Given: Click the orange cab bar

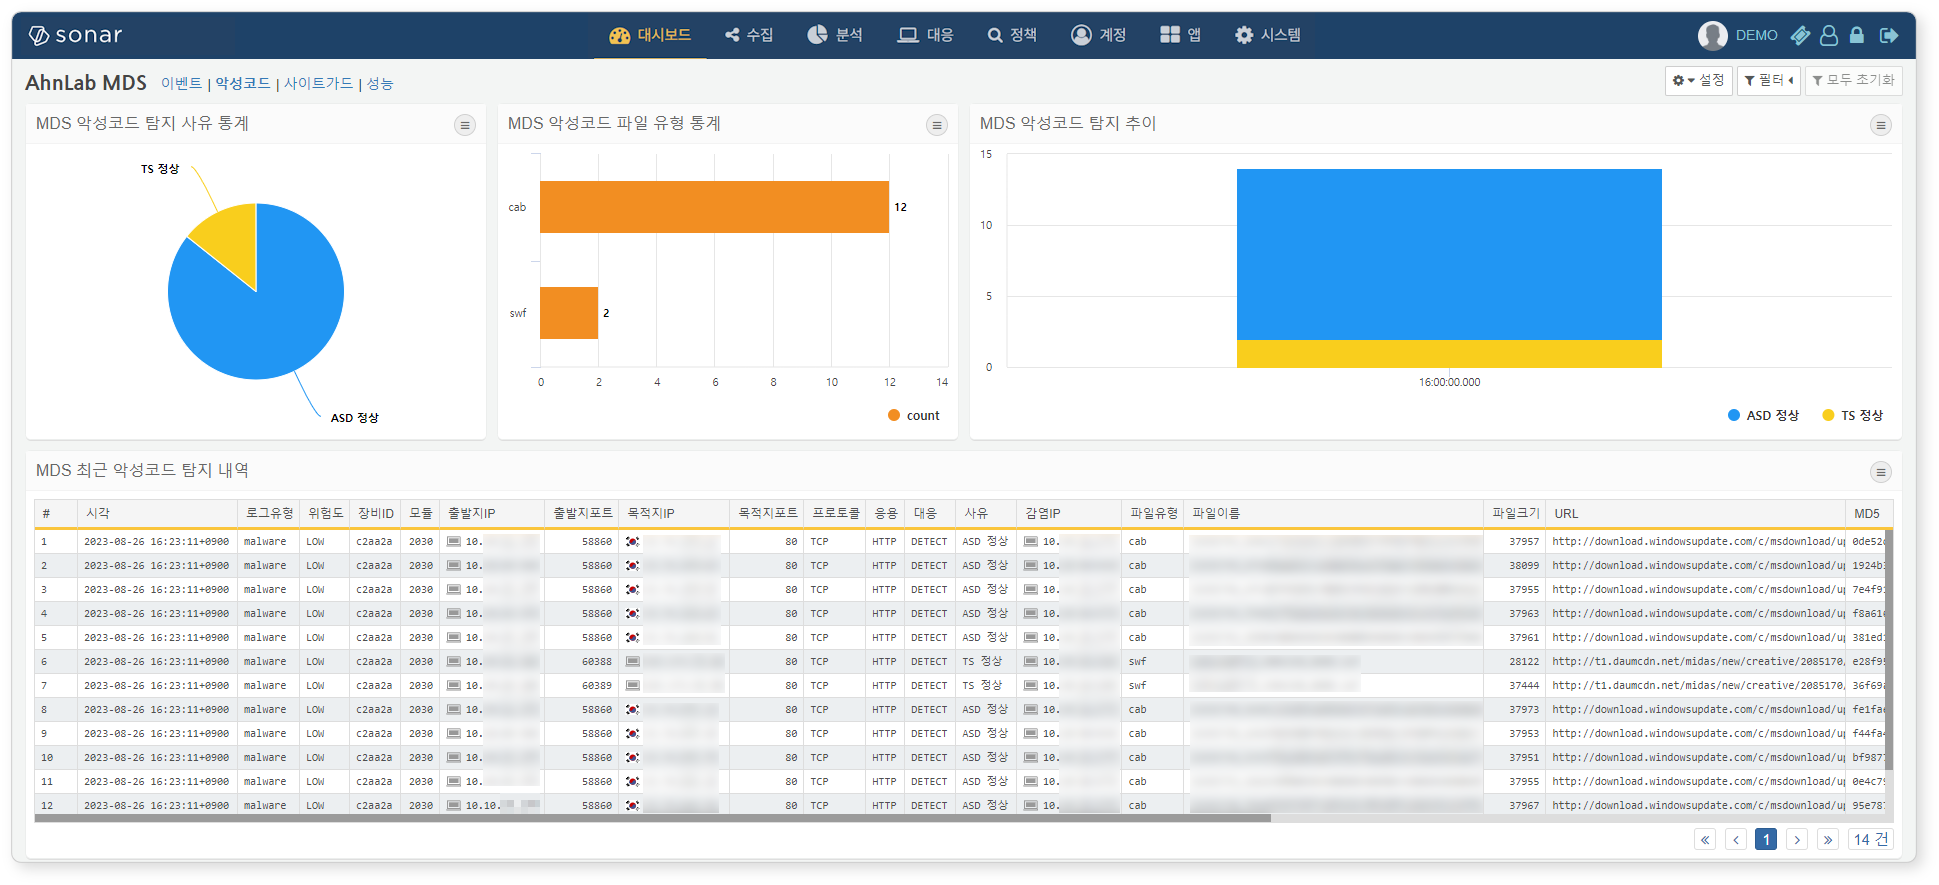Looking at the screenshot, I should click(x=714, y=207).
